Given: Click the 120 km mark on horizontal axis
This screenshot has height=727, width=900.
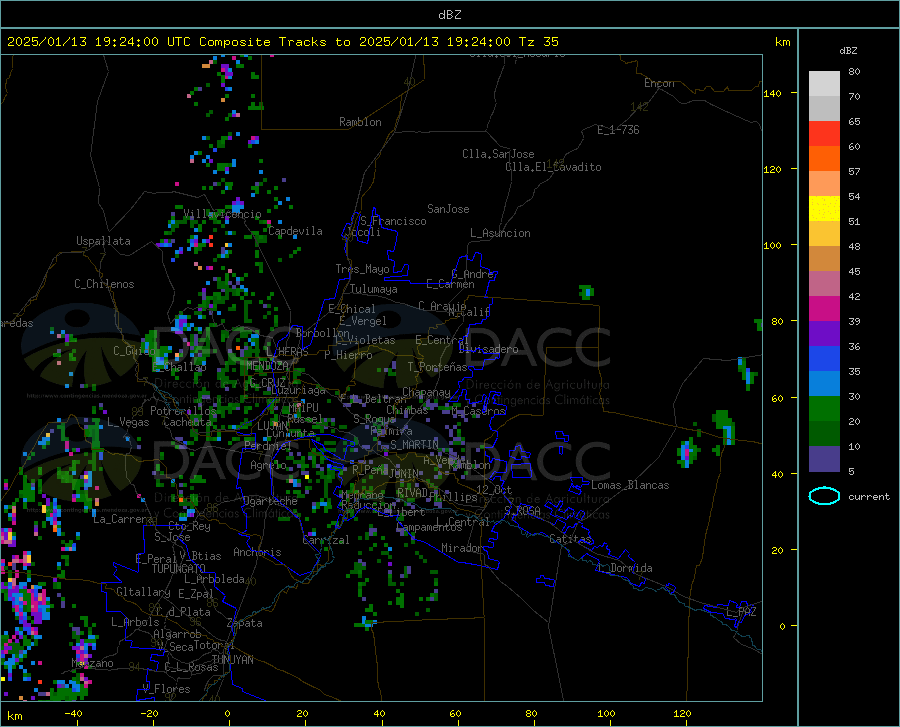Looking at the screenshot, I should pyautogui.click(x=682, y=714).
